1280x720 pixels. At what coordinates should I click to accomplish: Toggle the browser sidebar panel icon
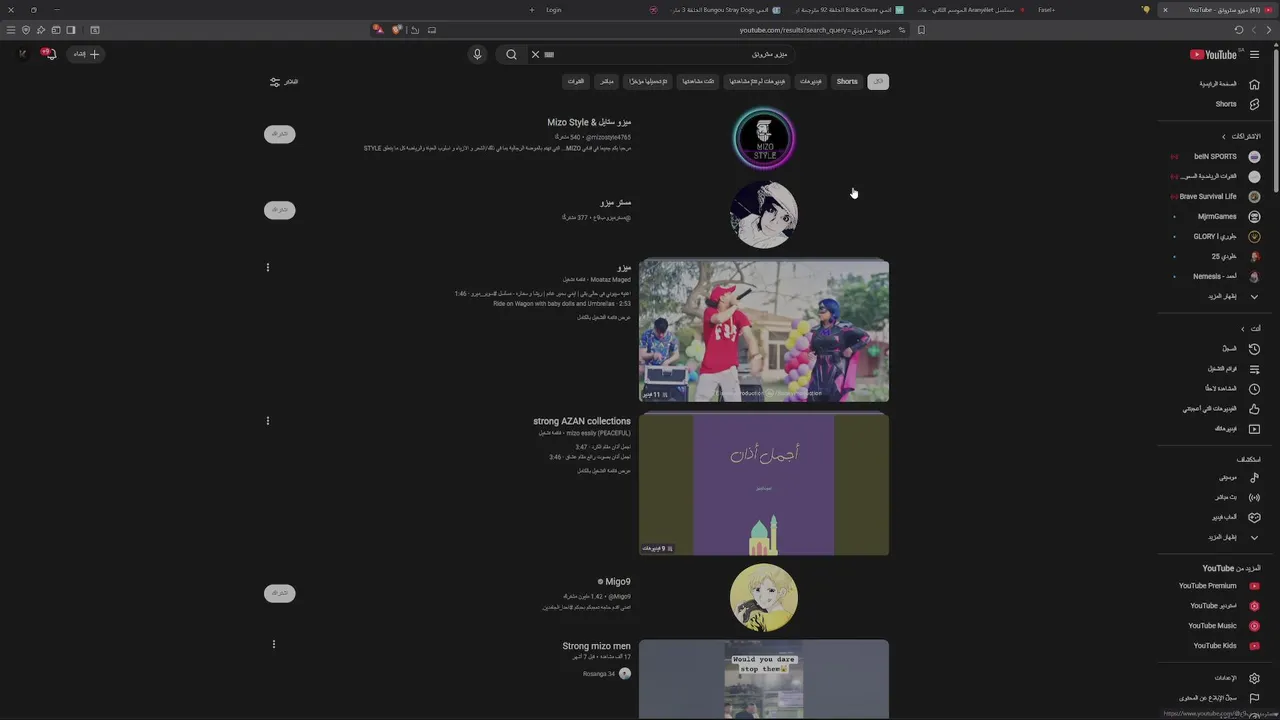[70, 30]
